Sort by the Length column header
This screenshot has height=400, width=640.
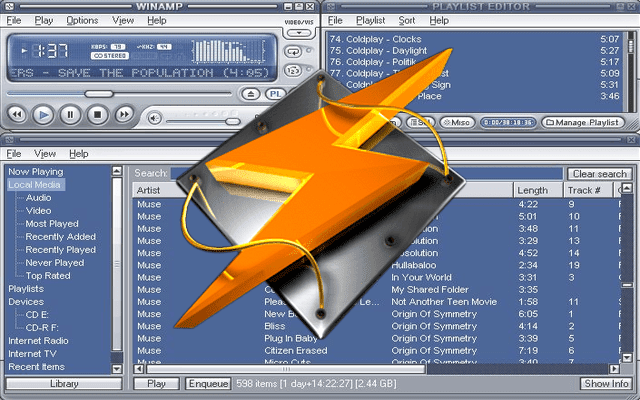(x=537, y=191)
